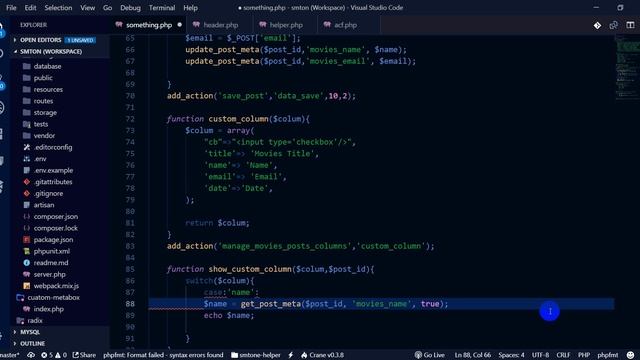Open the .env file
The height and width of the screenshot is (360, 640).
(40, 159)
